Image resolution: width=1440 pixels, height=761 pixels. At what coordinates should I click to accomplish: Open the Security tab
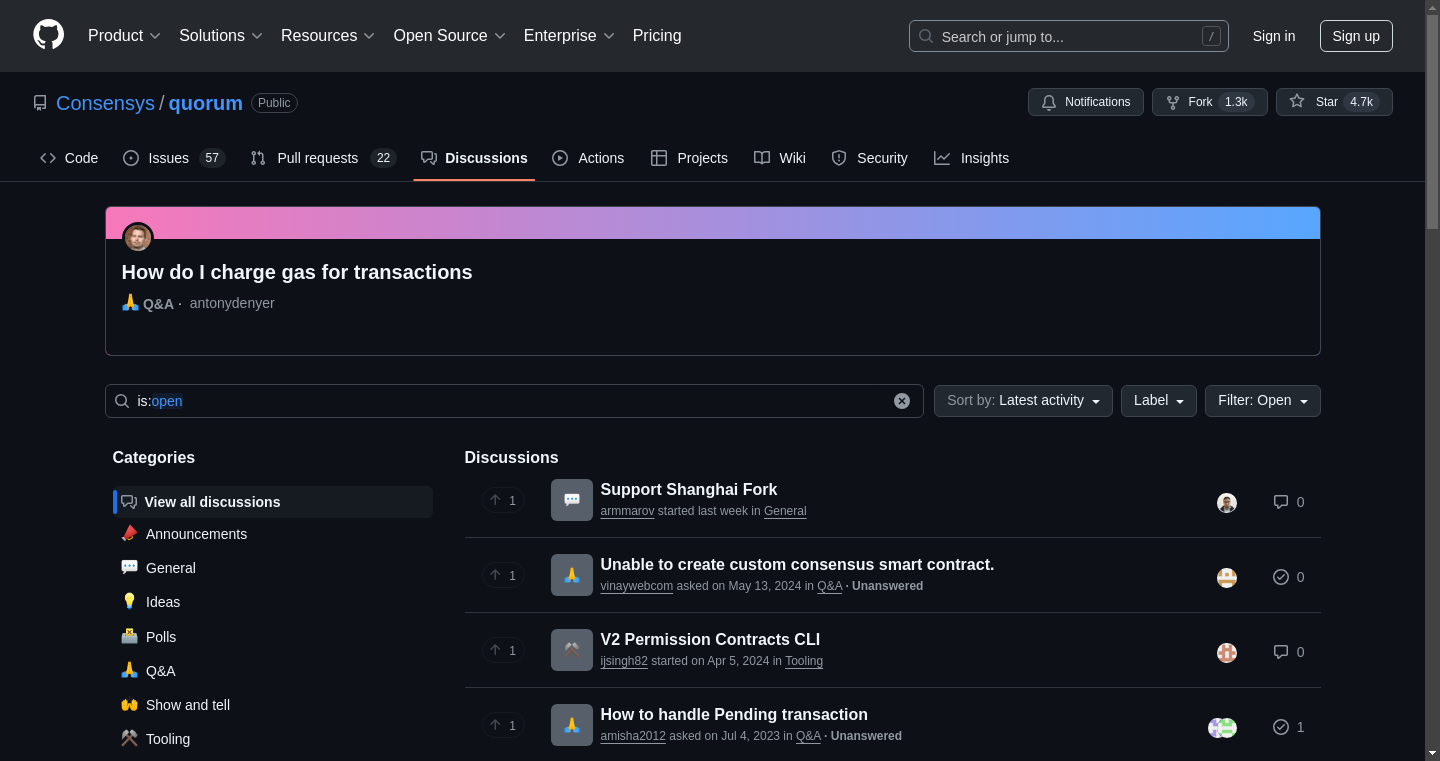[x=869, y=158]
